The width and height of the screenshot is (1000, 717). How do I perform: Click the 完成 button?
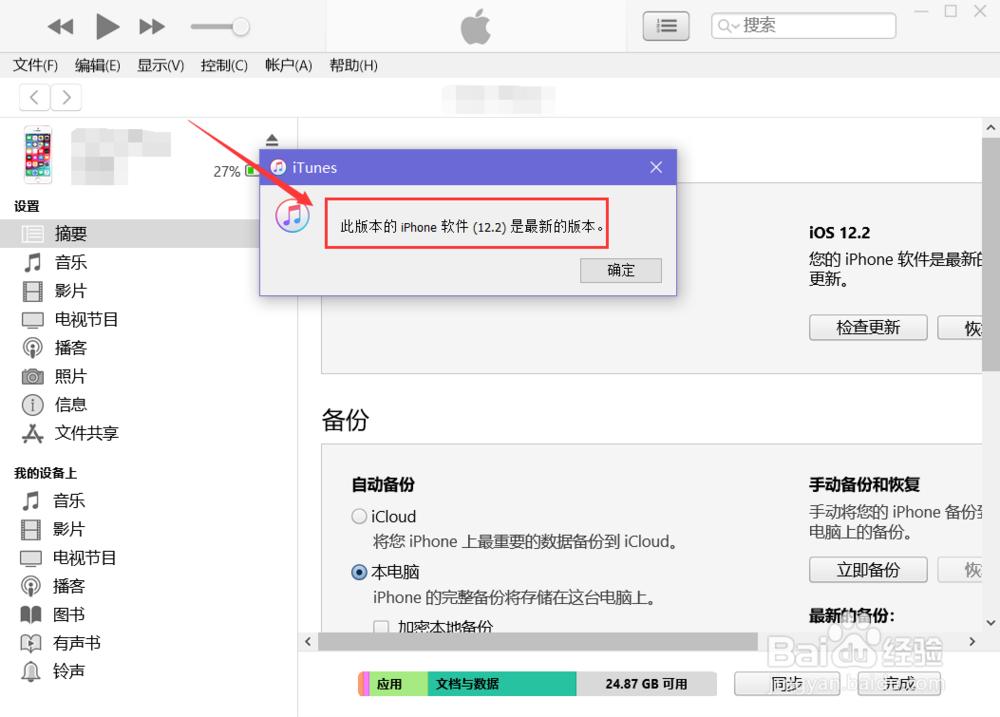(899, 684)
